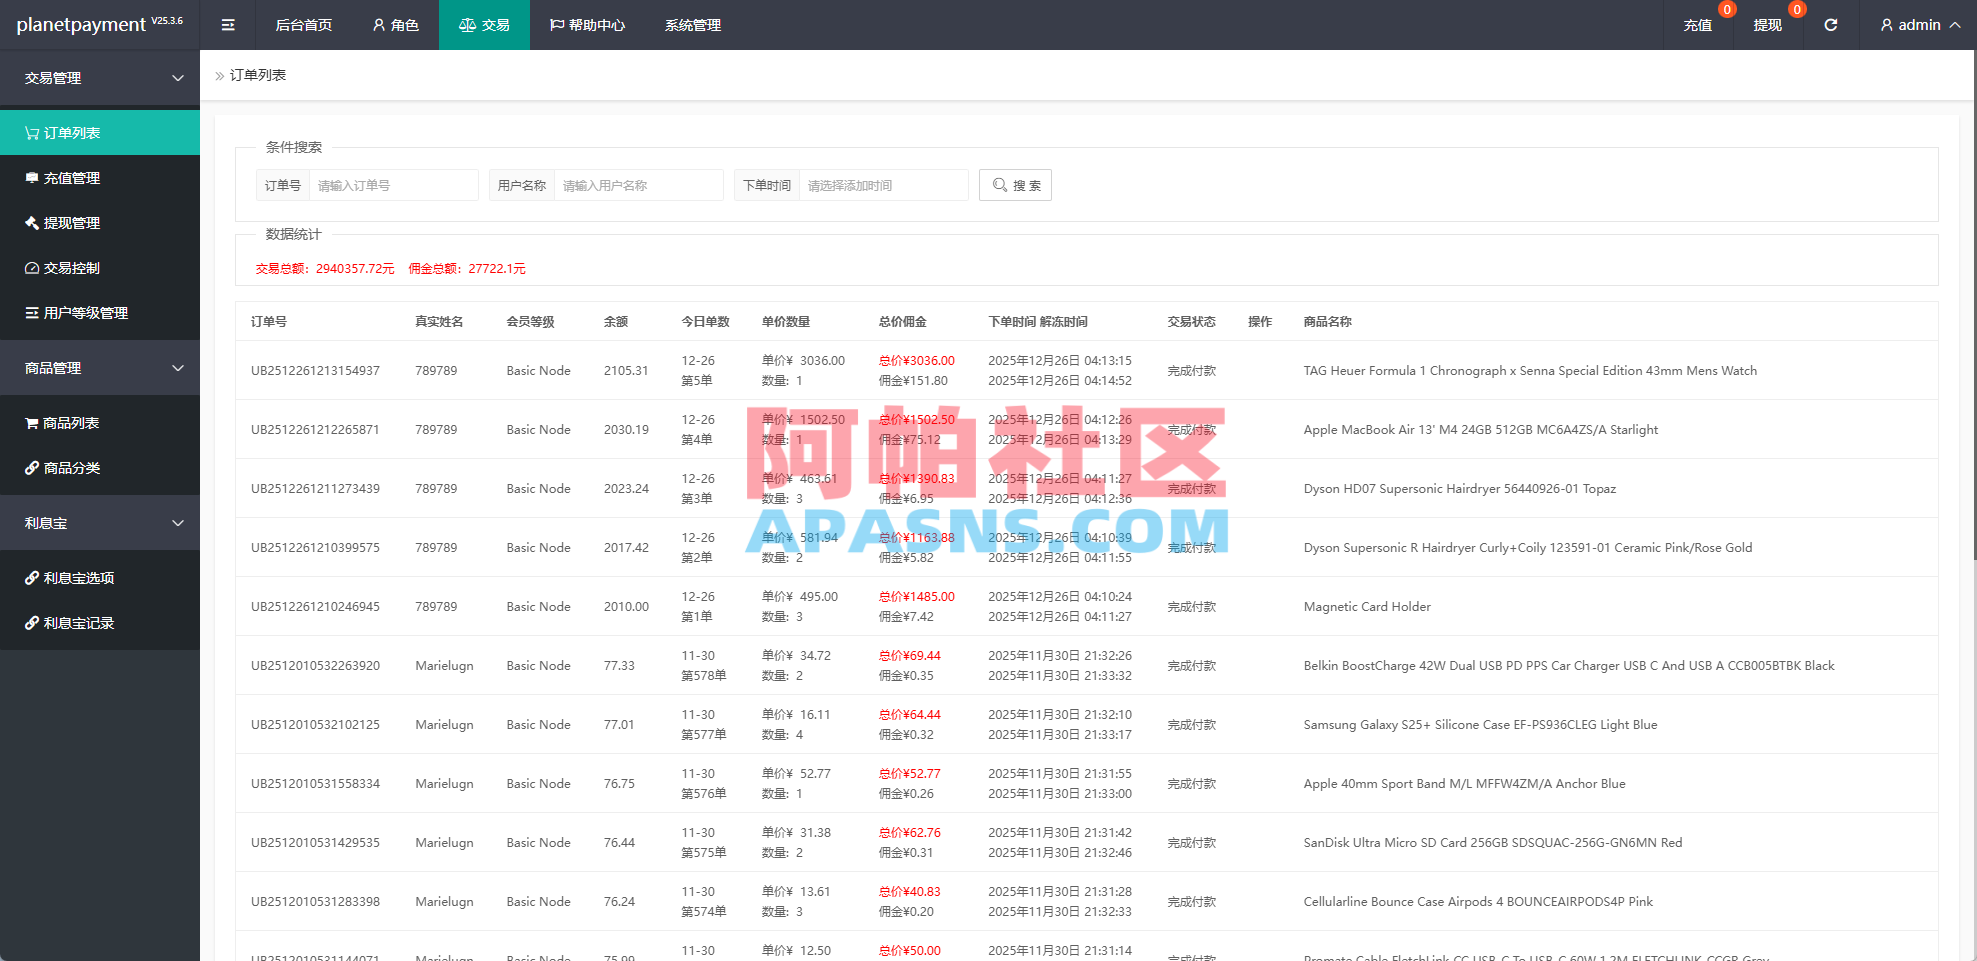Select 角色 in top navigation
Image resolution: width=1977 pixels, height=961 pixels.
click(x=396, y=25)
